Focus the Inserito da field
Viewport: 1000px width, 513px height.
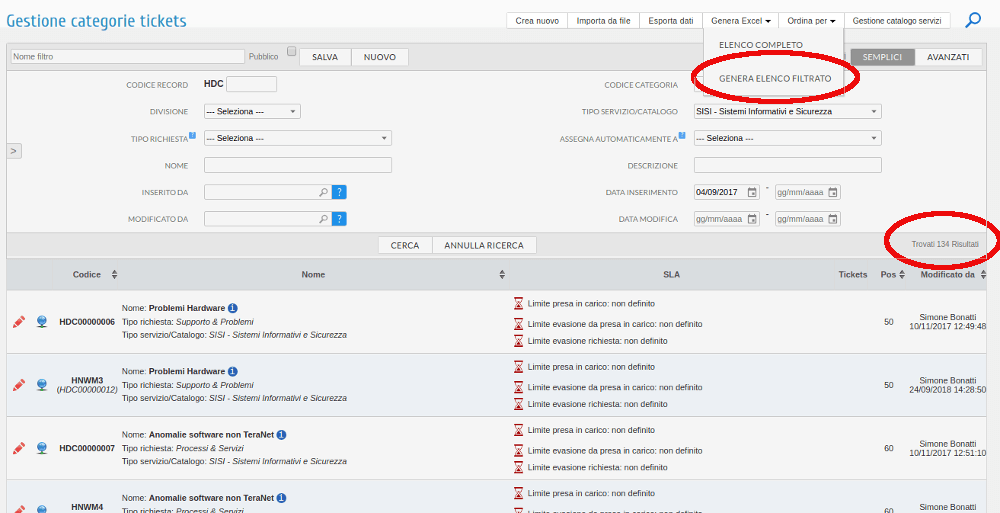[268, 192]
